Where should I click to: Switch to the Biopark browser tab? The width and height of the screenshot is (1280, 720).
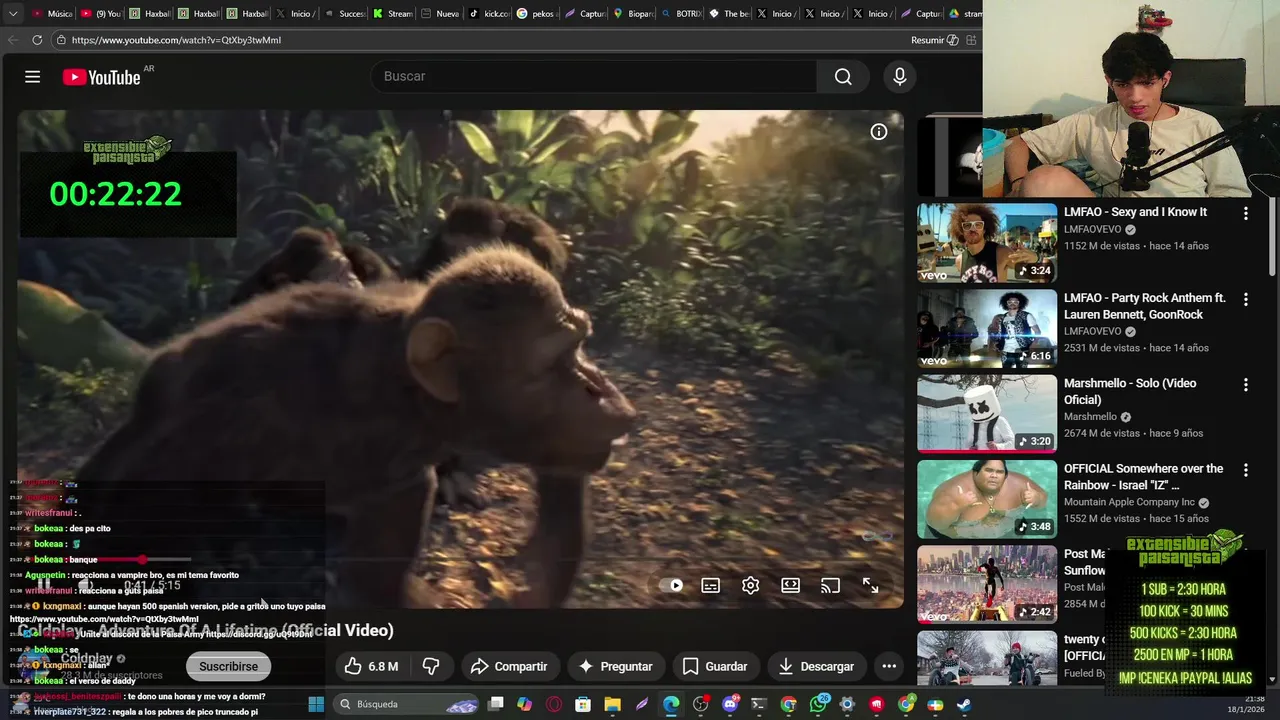tap(634, 14)
